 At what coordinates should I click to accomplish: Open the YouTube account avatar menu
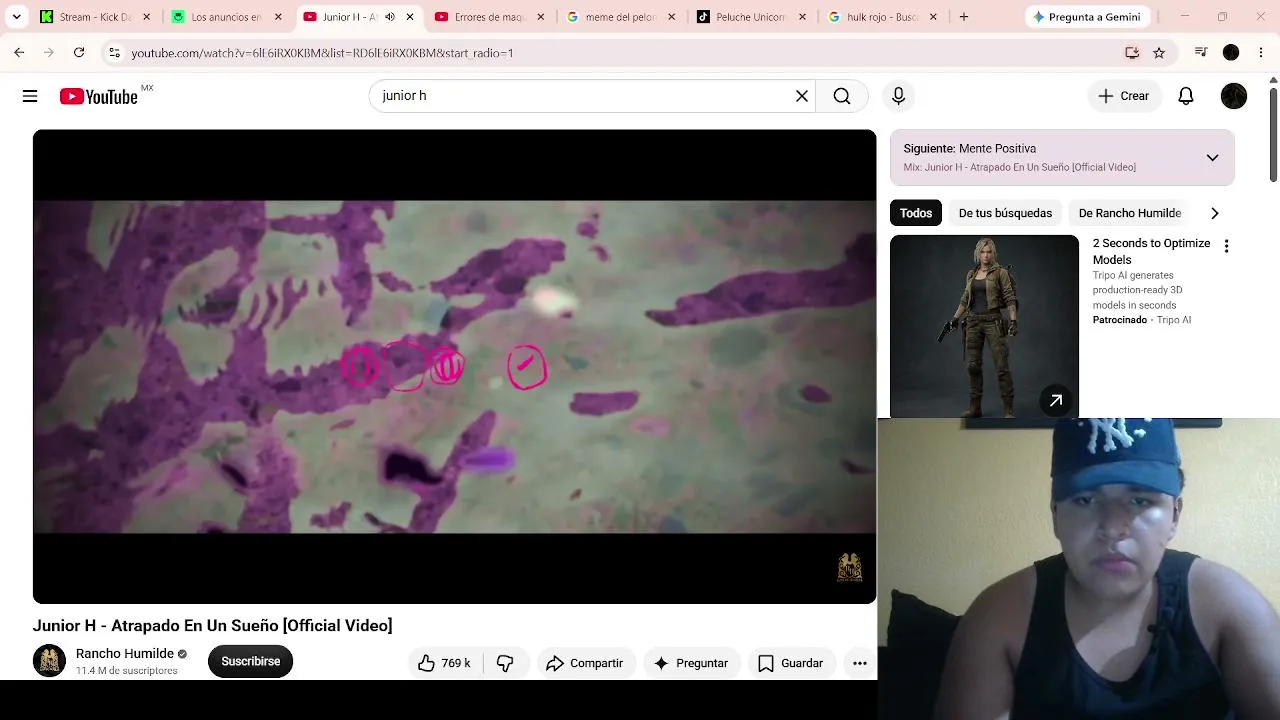[x=1234, y=96]
